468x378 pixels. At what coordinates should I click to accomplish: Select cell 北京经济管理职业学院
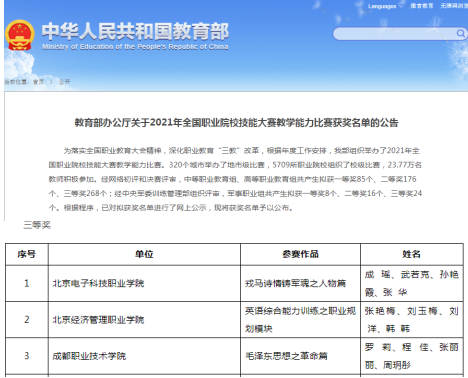[x=144, y=320]
